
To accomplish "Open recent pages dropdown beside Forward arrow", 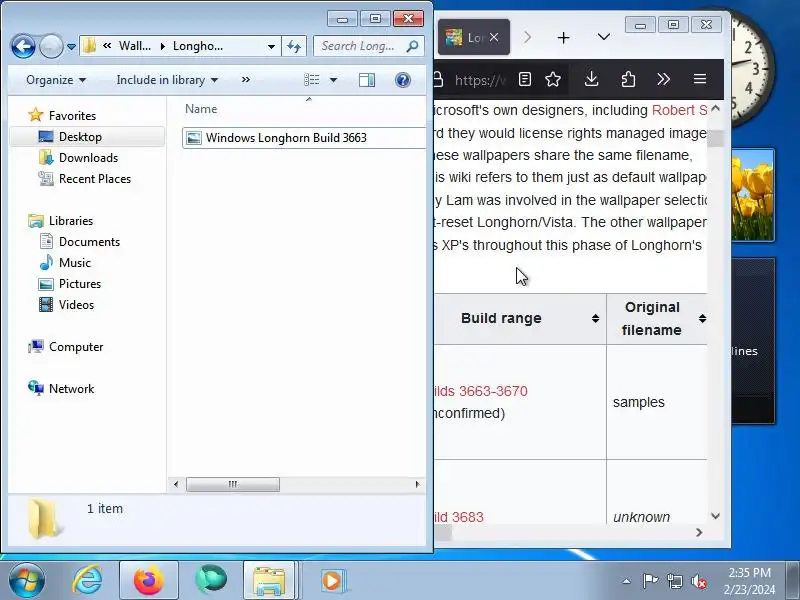I will 71,47.
